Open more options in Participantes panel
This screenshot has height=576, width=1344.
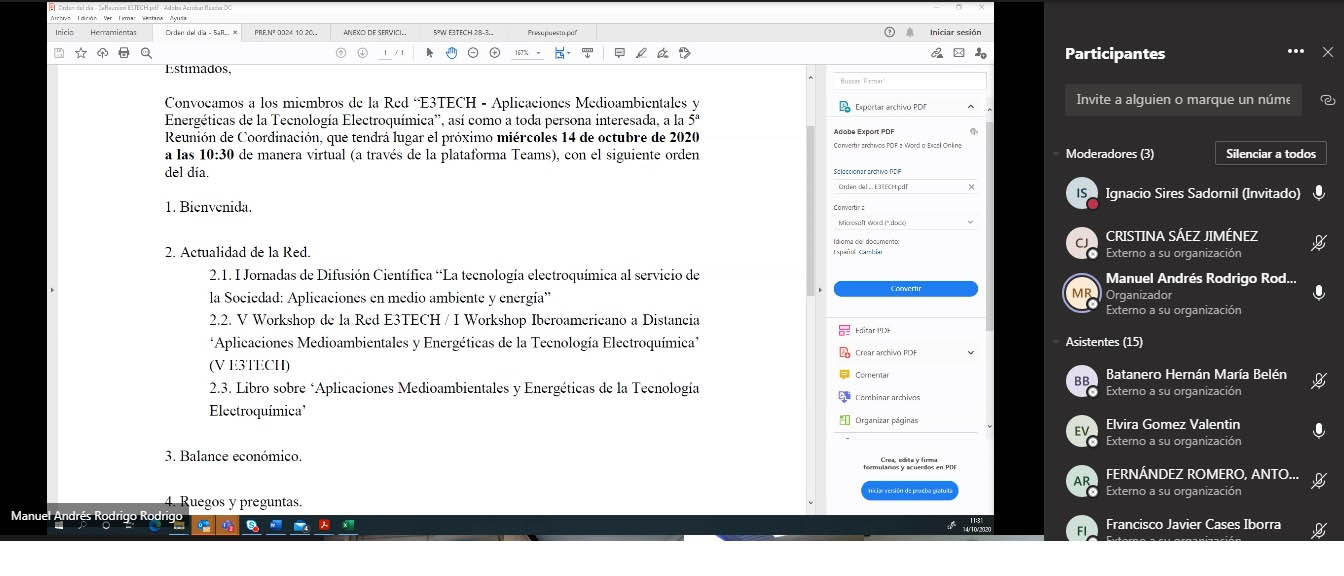(x=1296, y=52)
